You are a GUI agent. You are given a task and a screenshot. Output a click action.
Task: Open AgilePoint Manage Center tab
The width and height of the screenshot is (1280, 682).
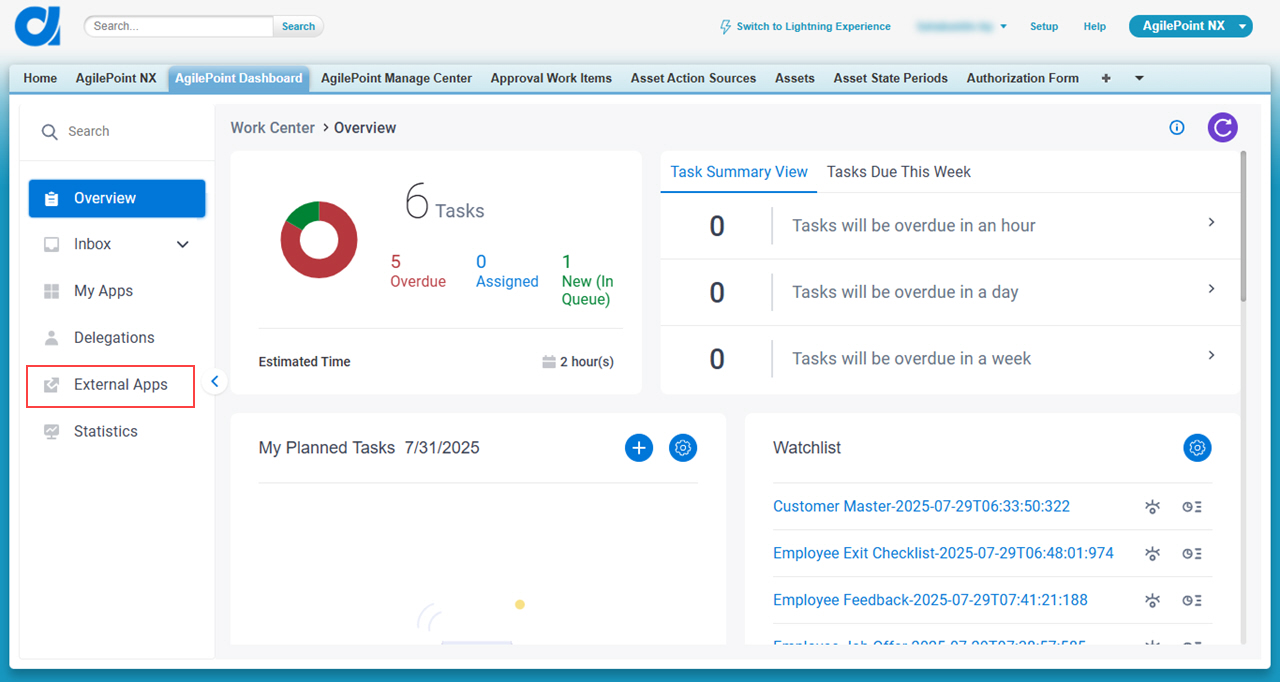coord(396,78)
